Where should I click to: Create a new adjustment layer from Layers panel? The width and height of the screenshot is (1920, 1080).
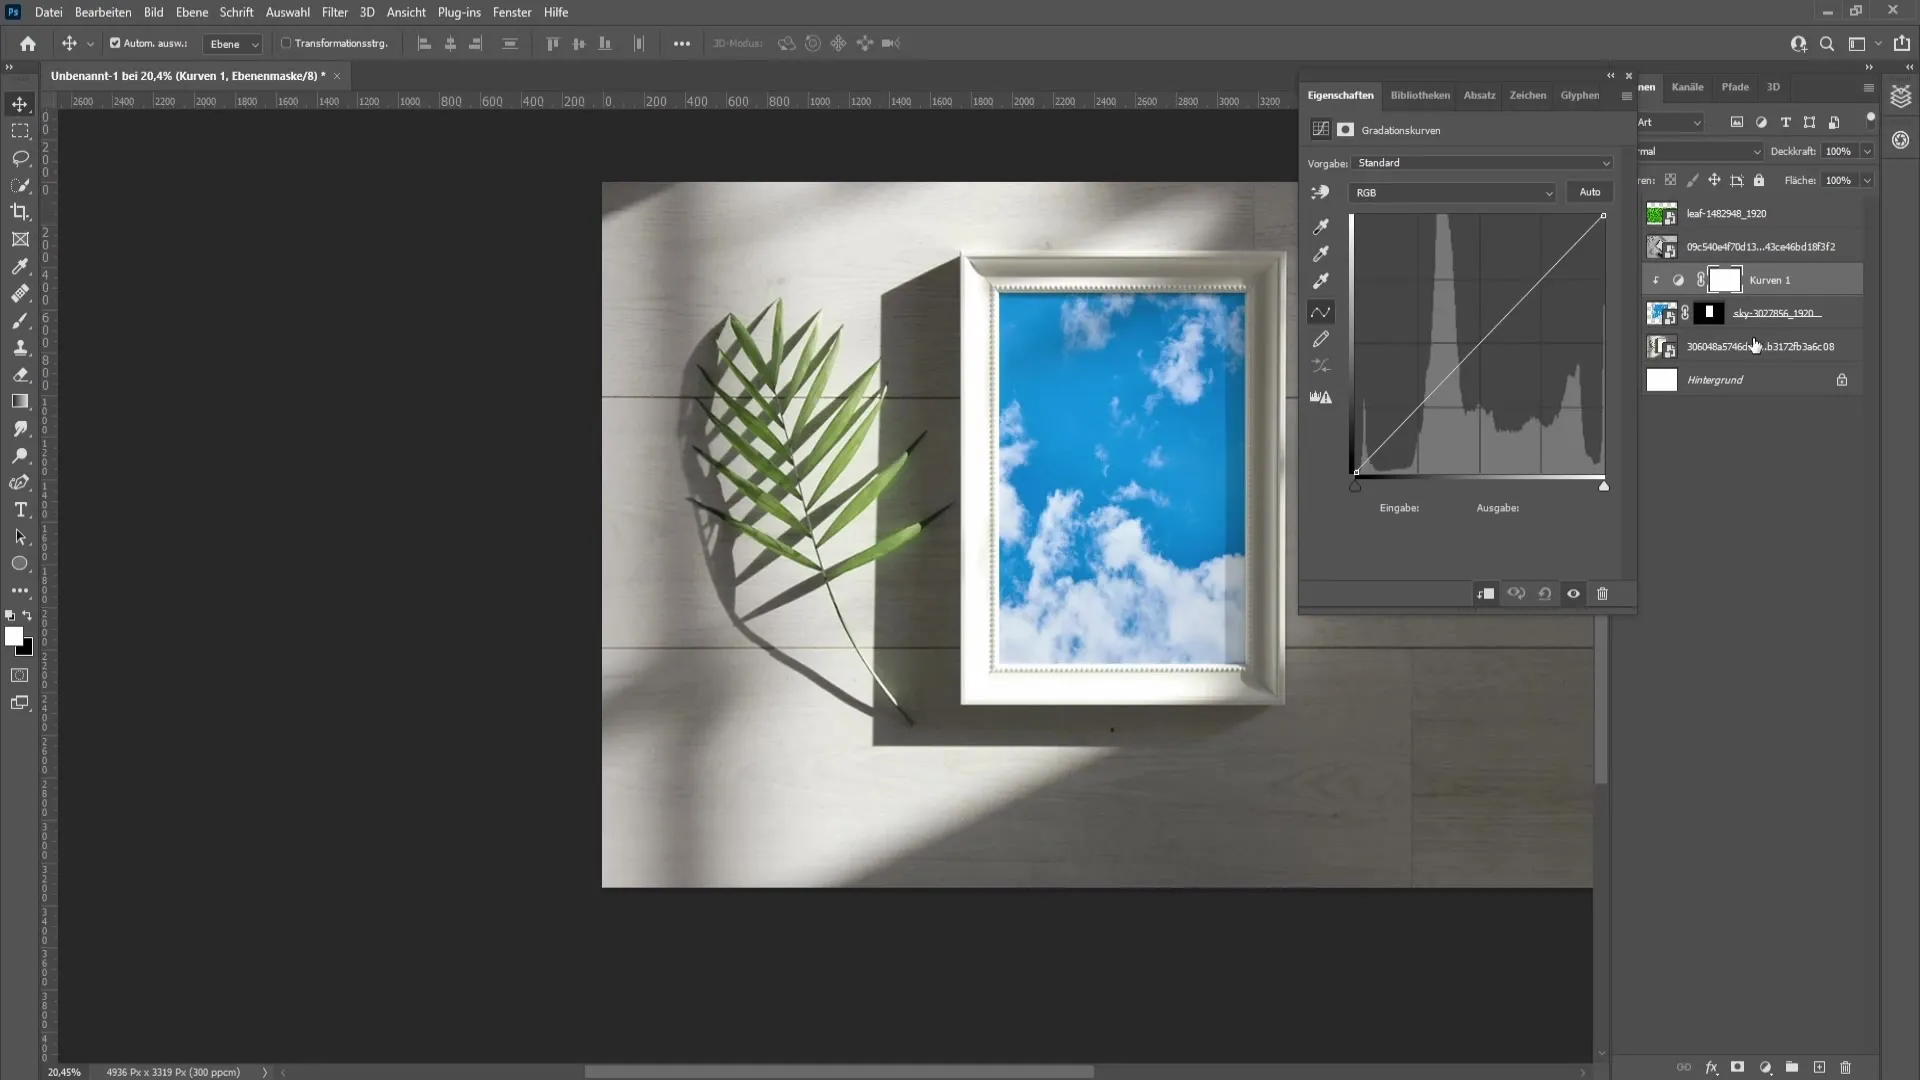(x=1765, y=1067)
